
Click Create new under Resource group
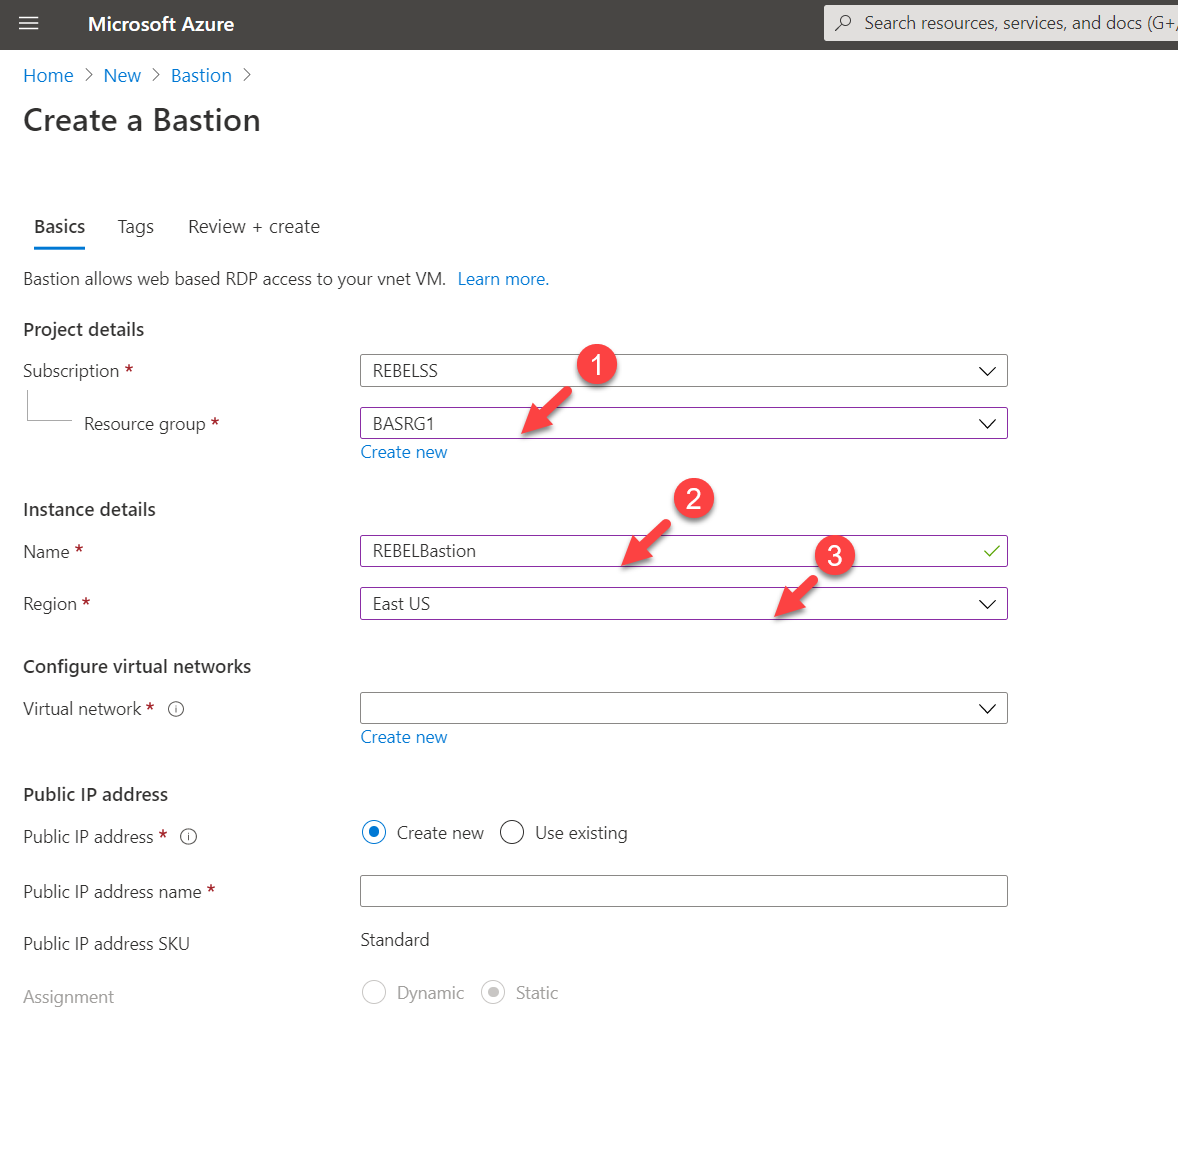pos(404,452)
